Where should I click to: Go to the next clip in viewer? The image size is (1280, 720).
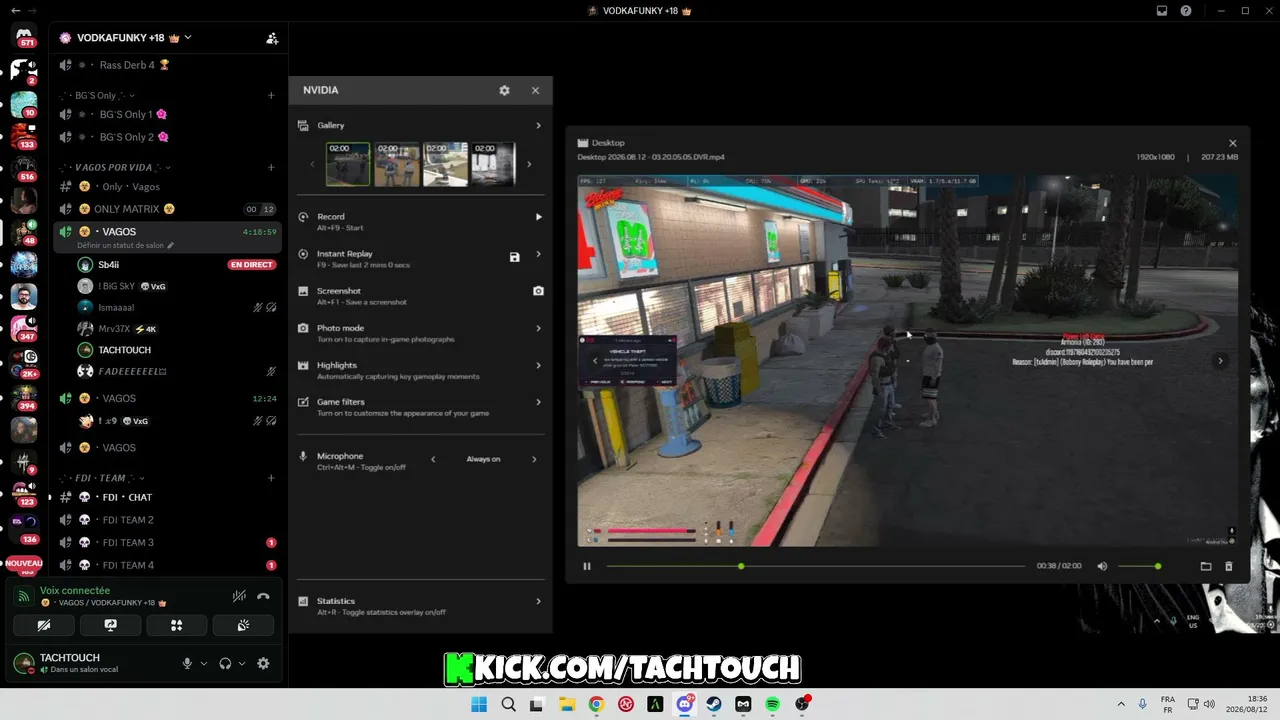tap(1220, 361)
